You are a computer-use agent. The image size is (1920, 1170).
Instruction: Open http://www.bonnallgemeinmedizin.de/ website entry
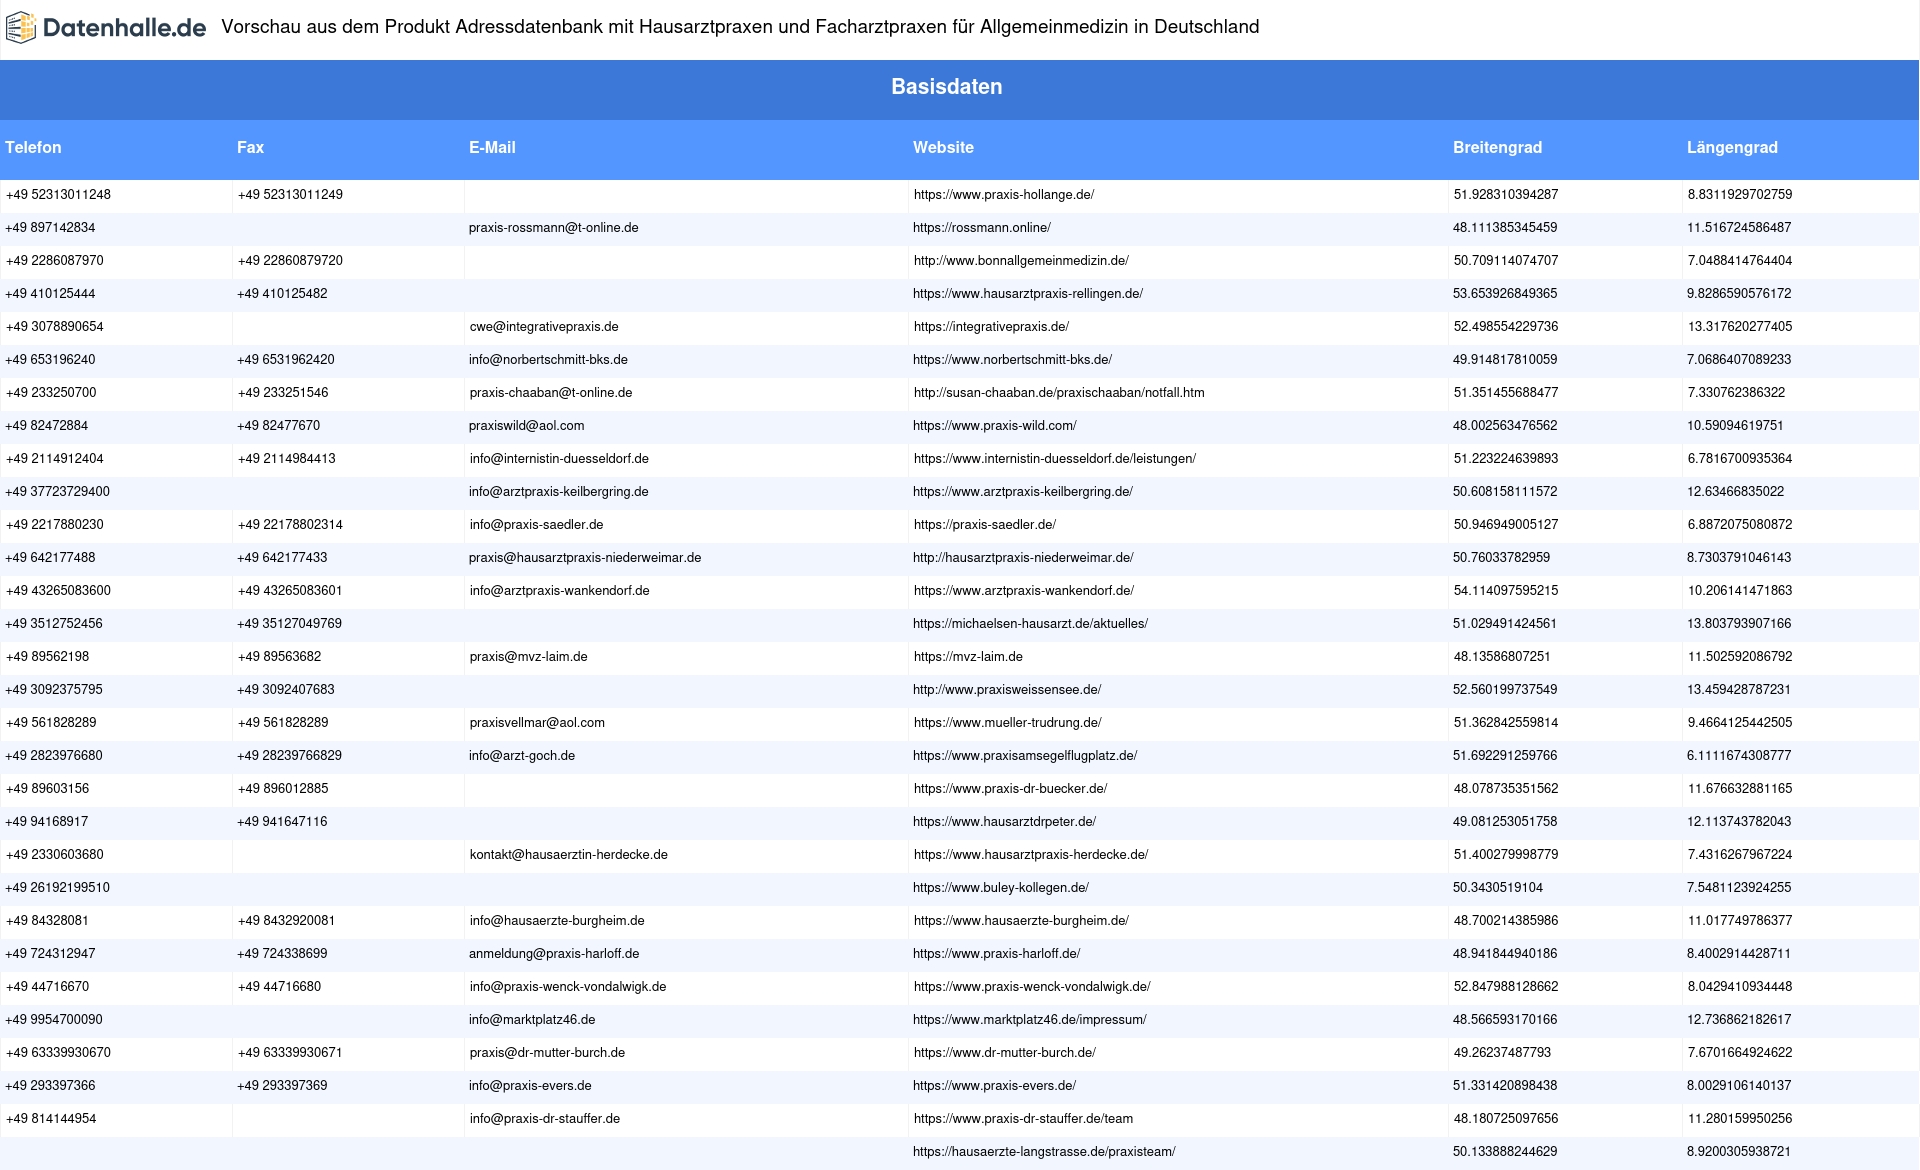point(1021,261)
